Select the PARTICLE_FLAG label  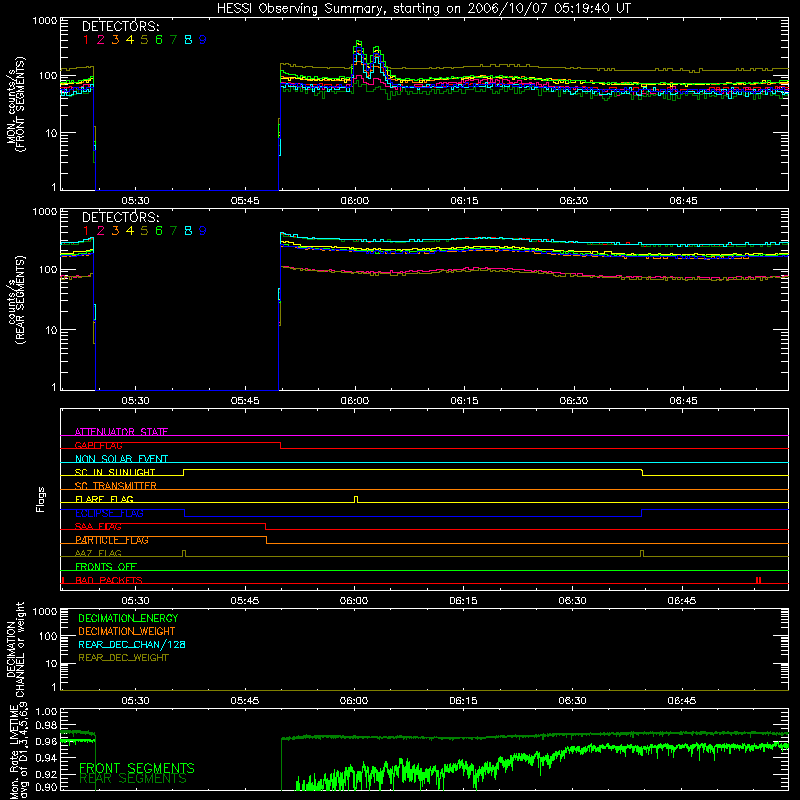coord(112,540)
